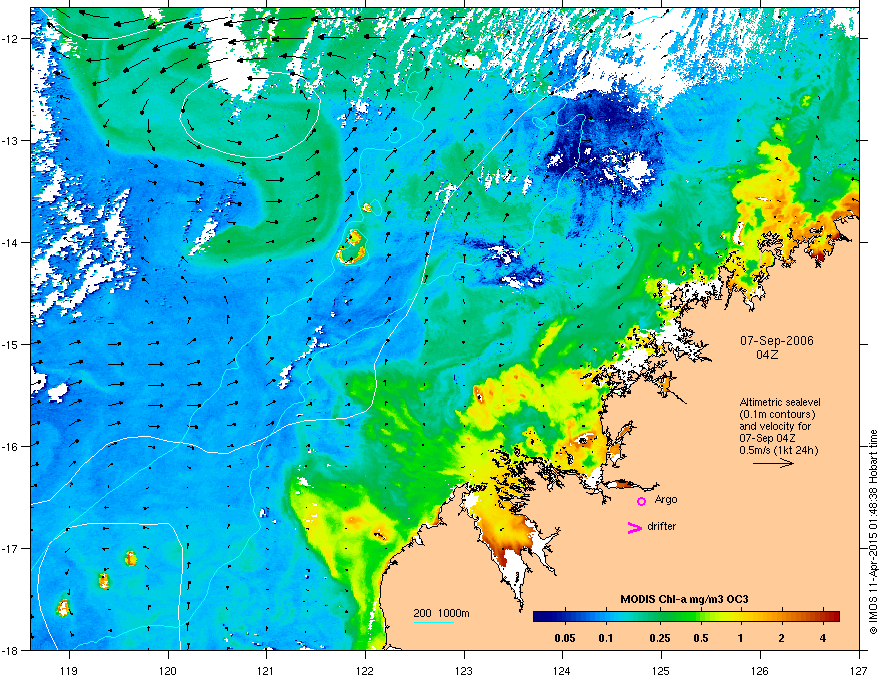Click the yellow section of the colorbar

pos(724,617)
